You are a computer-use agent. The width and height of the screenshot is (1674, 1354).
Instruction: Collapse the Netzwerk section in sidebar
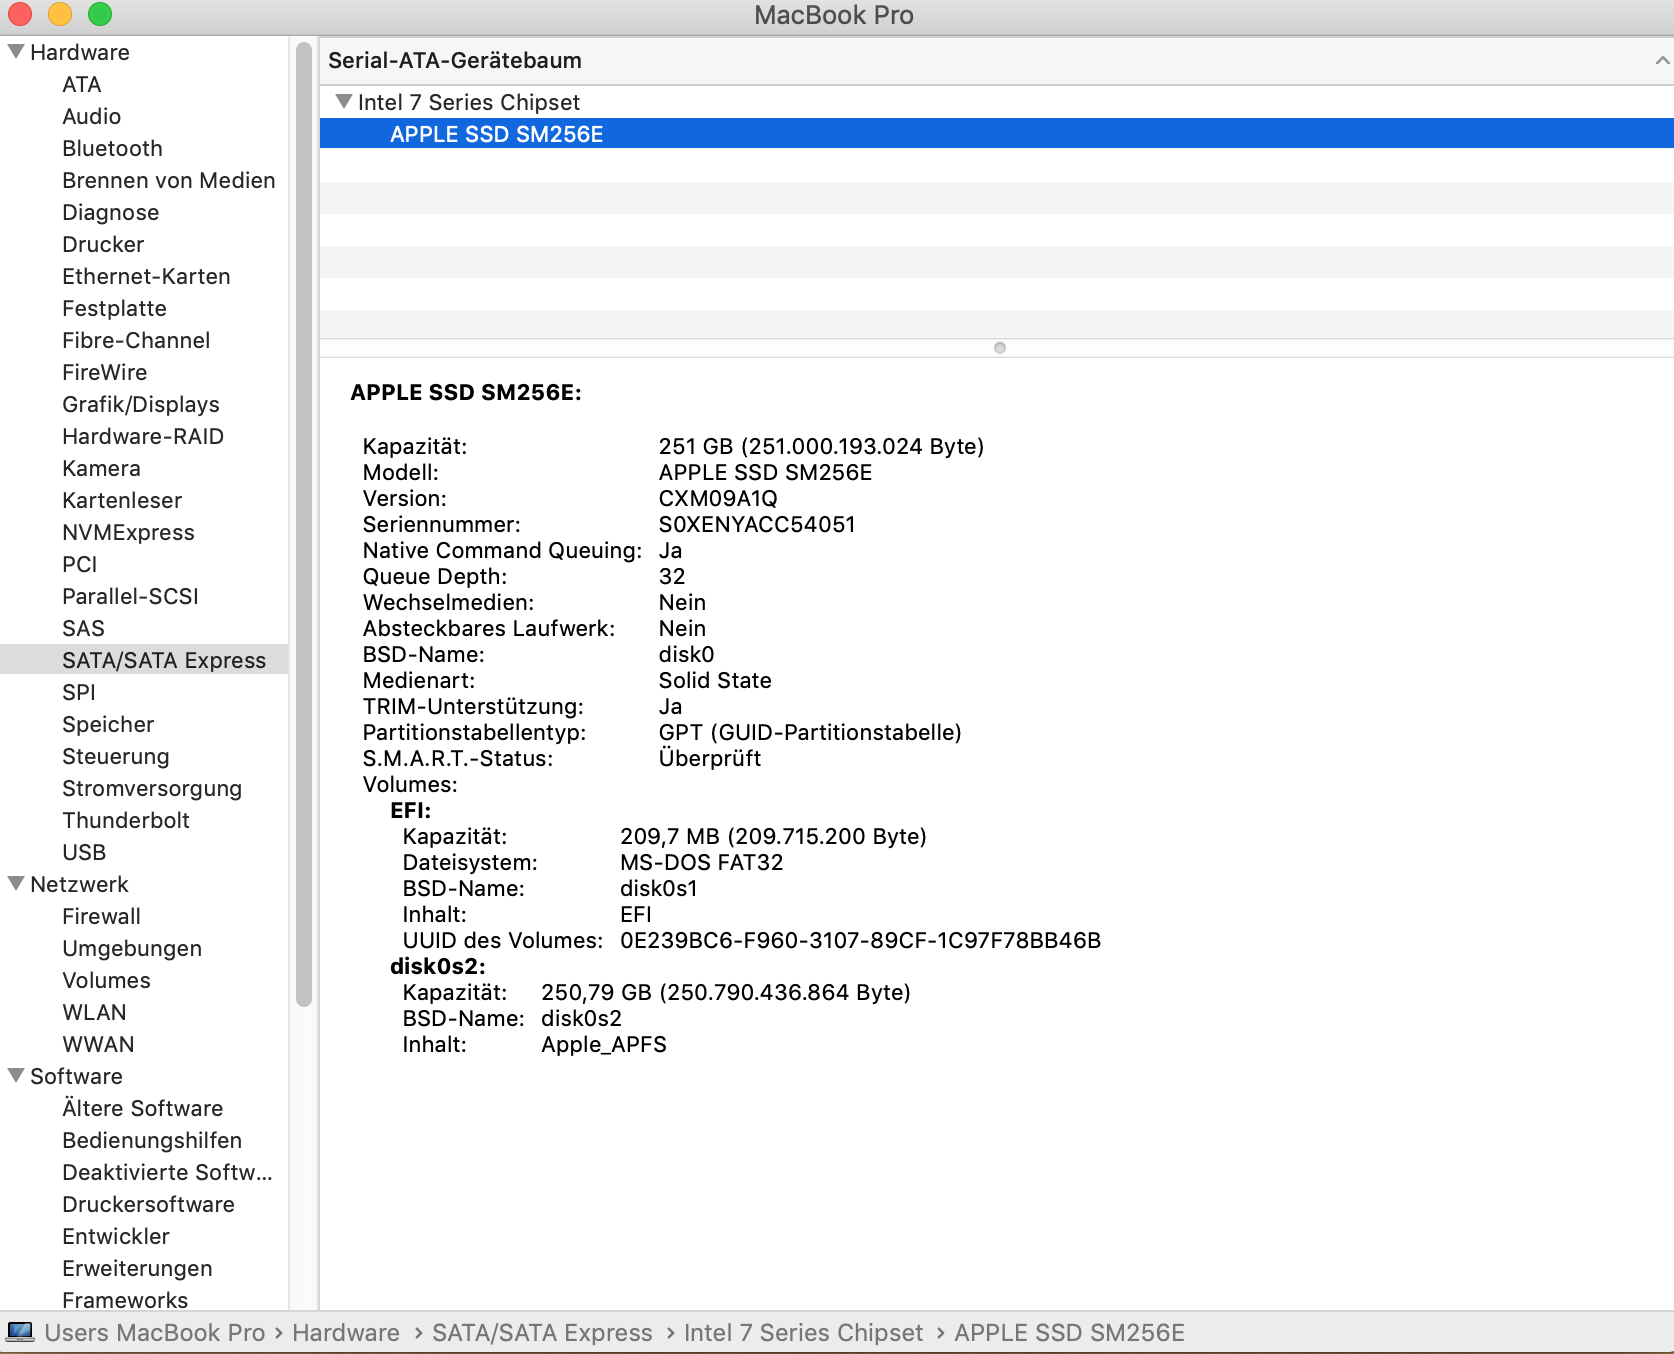[x=16, y=883]
